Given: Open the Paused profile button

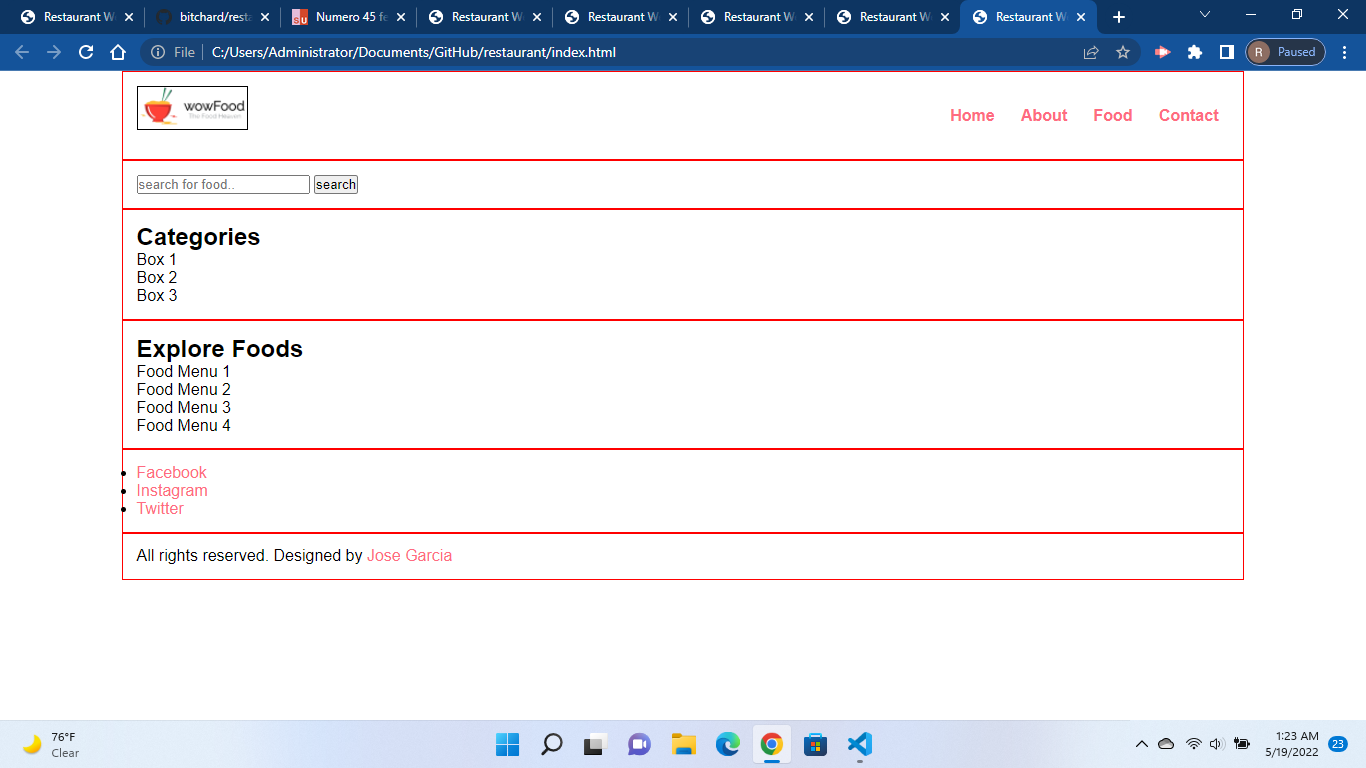Looking at the screenshot, I should coord(1286,52).
